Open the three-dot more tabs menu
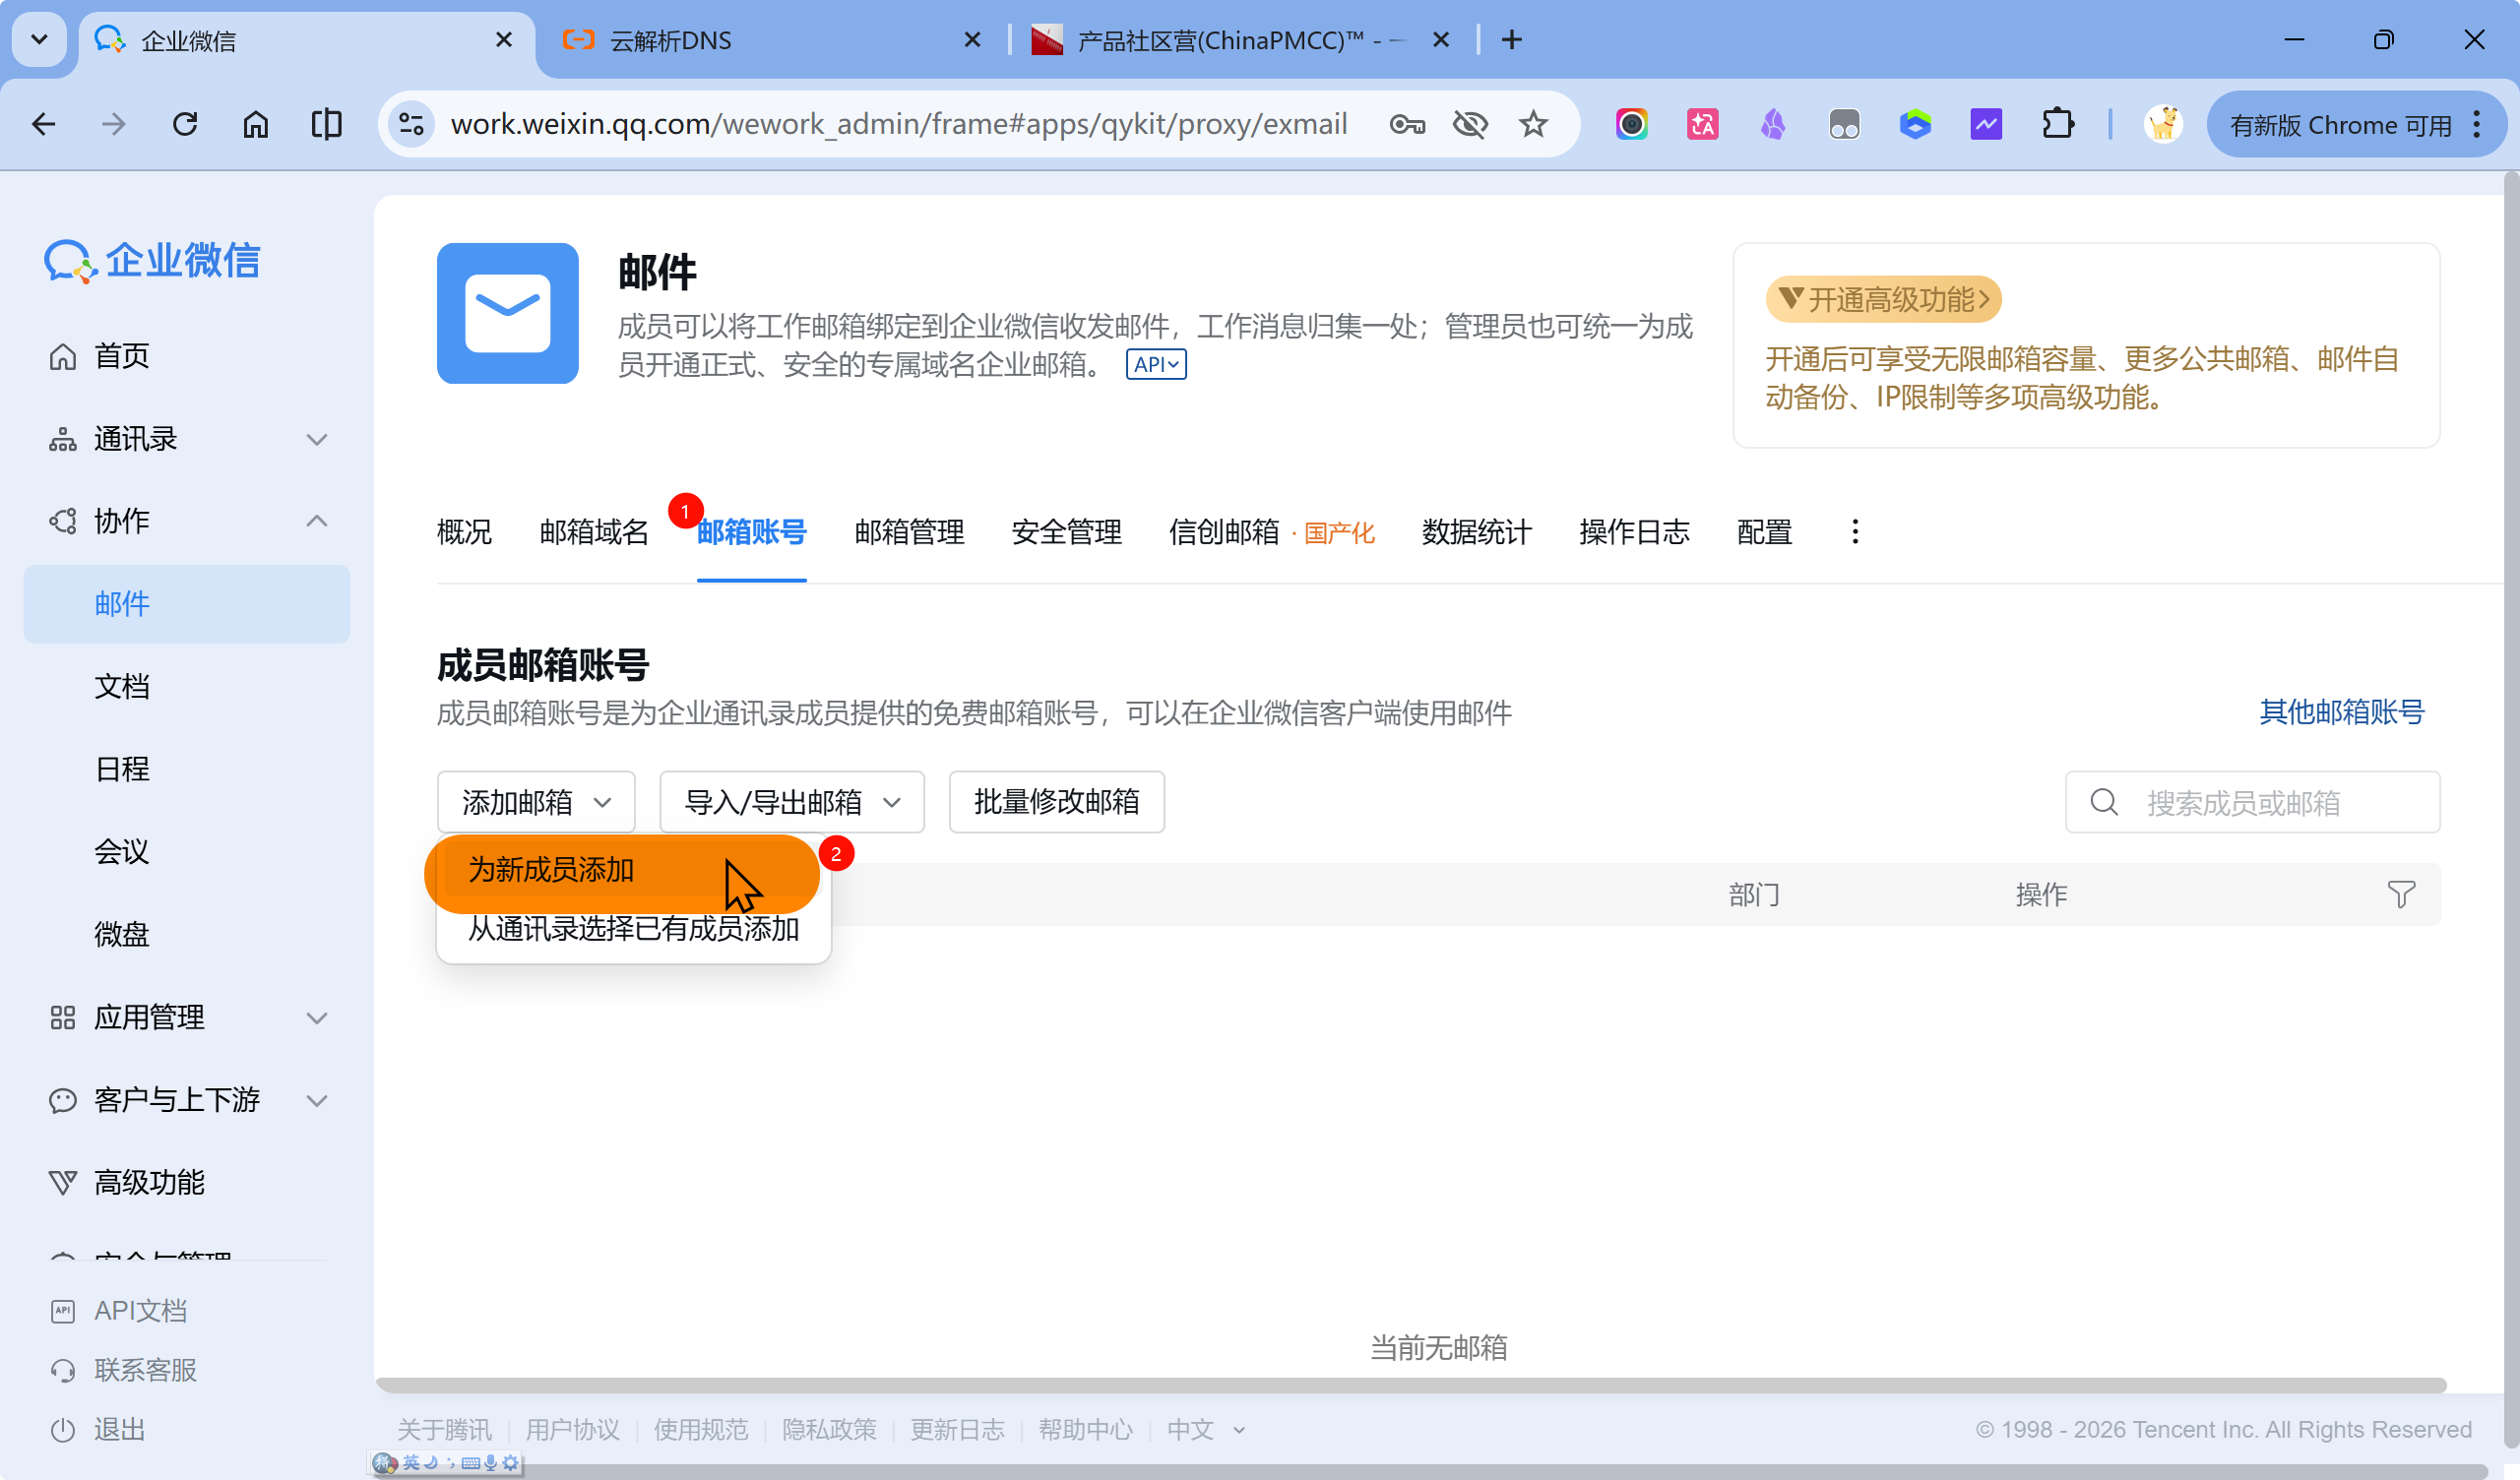 coord(1854,531)
